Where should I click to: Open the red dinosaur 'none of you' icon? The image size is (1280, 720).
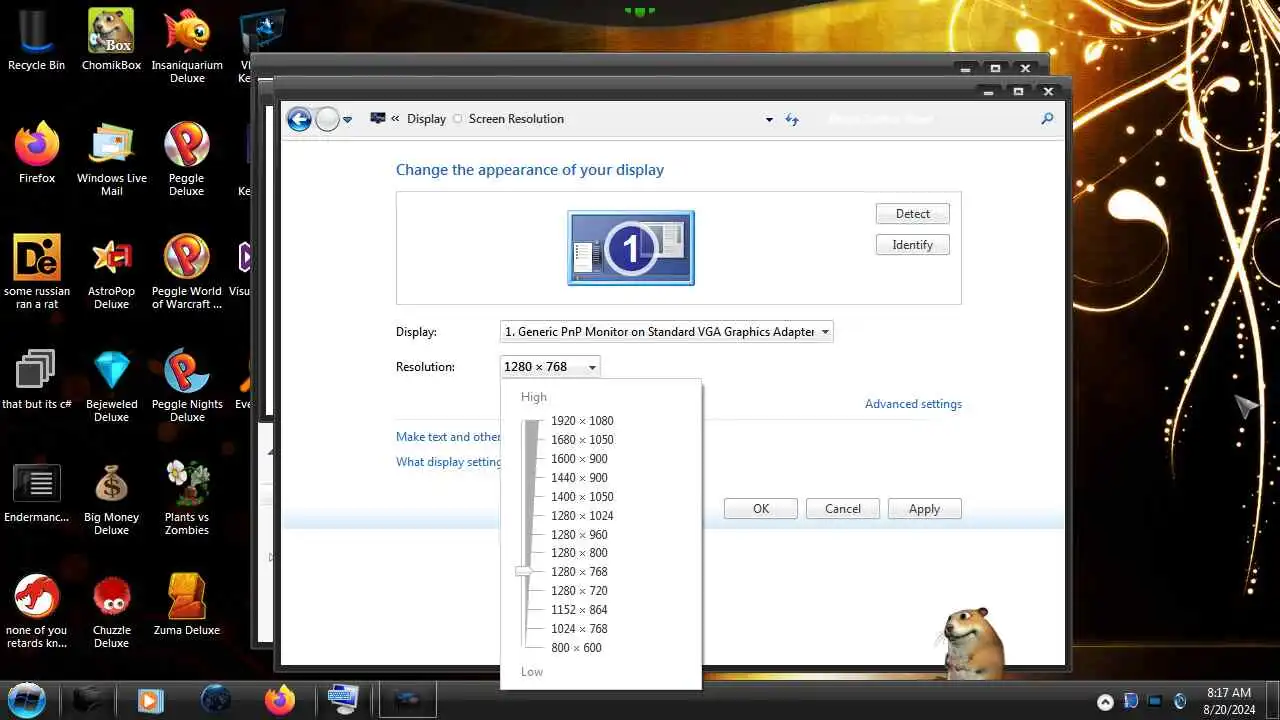[36, 611]
